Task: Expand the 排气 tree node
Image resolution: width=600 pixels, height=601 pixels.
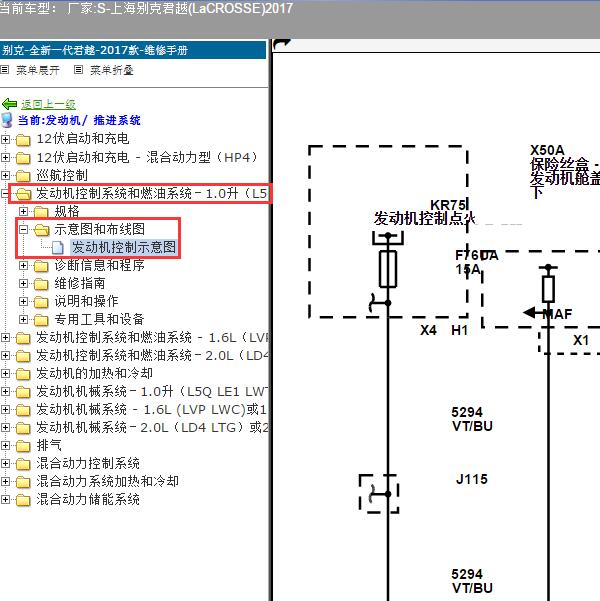Action: (x=5, y=445)
